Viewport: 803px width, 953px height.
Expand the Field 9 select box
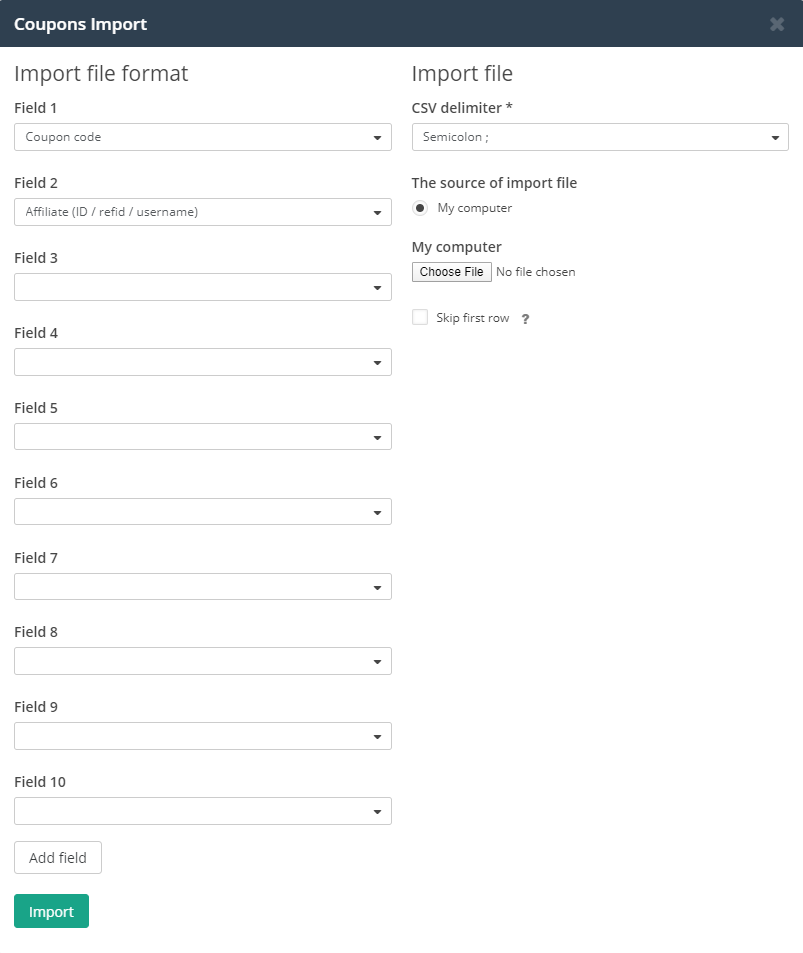coord(203,737)
